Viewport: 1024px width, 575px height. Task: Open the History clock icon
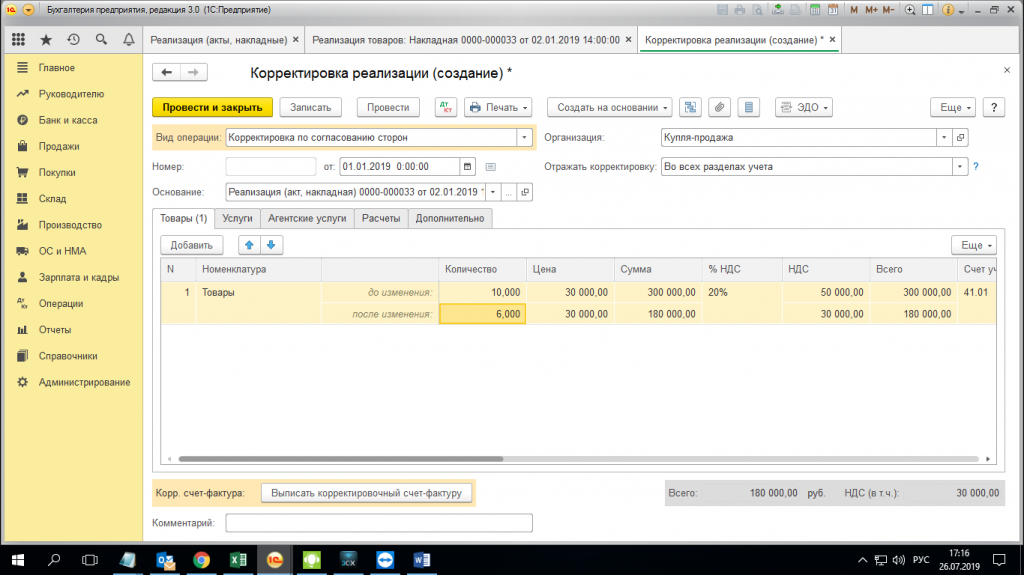point(73,40)
